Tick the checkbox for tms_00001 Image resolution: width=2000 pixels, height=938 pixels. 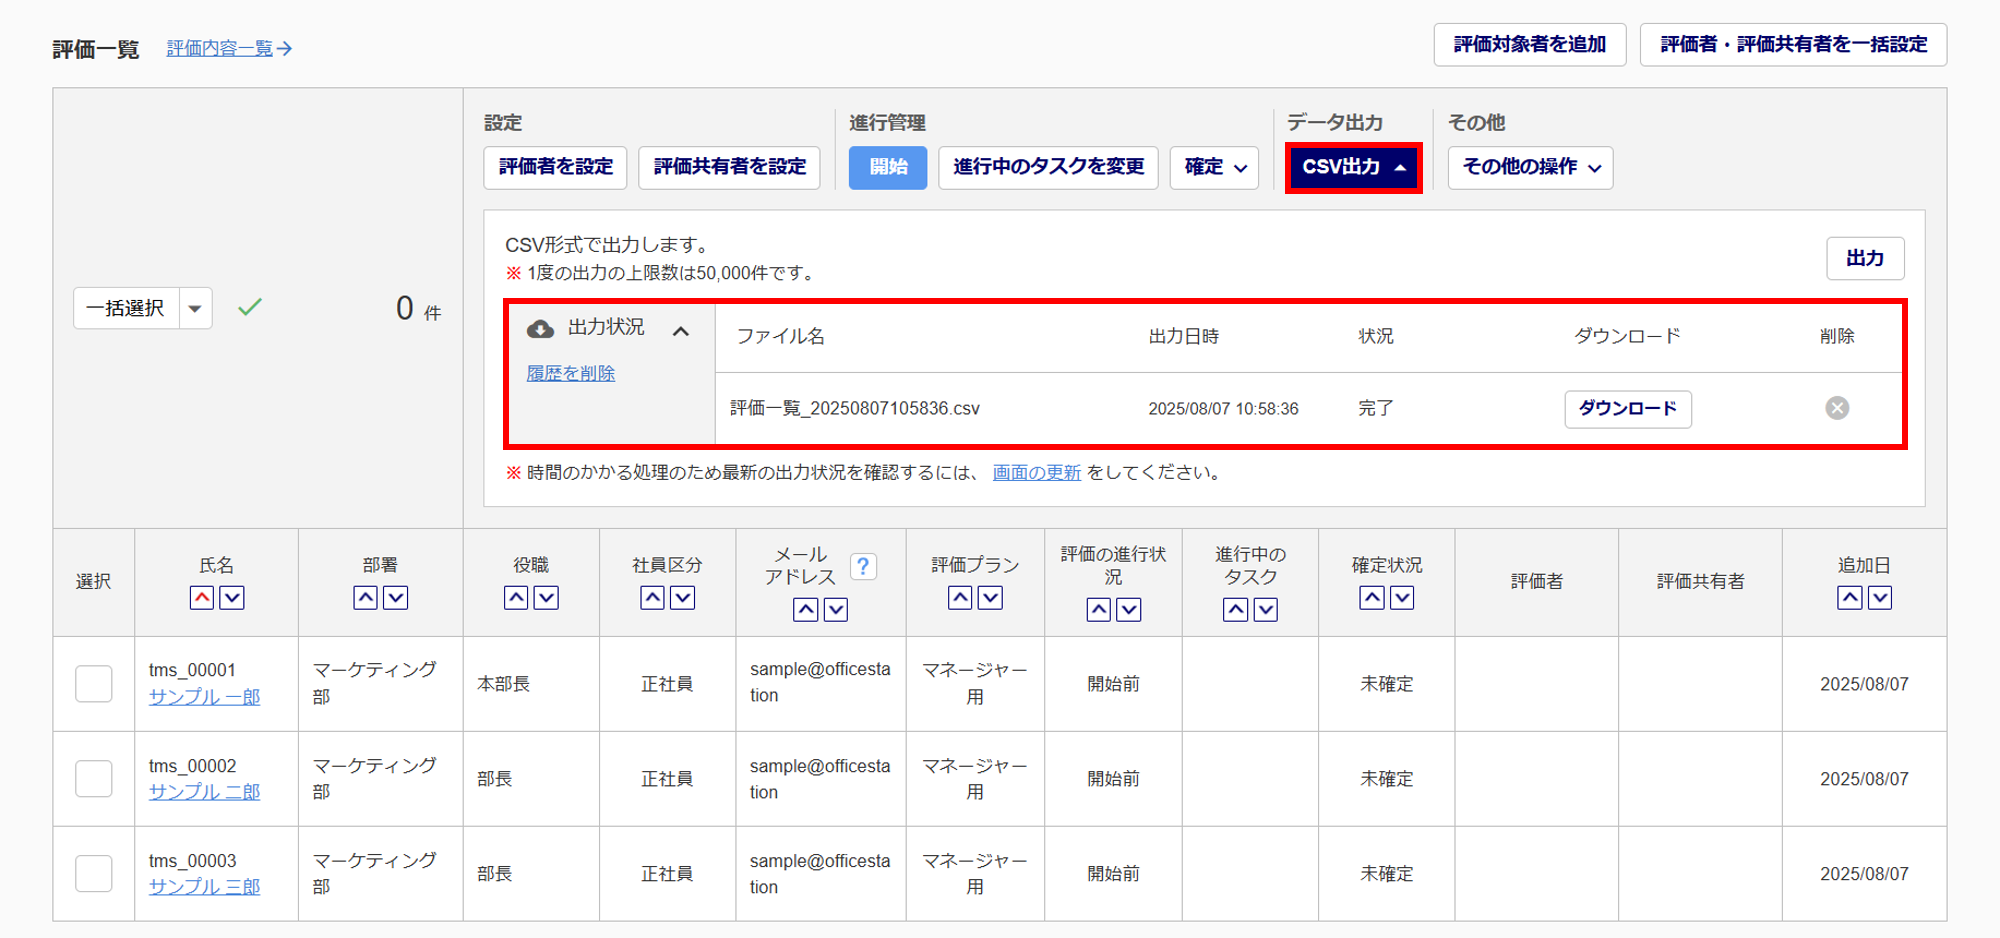coord(94,684)
